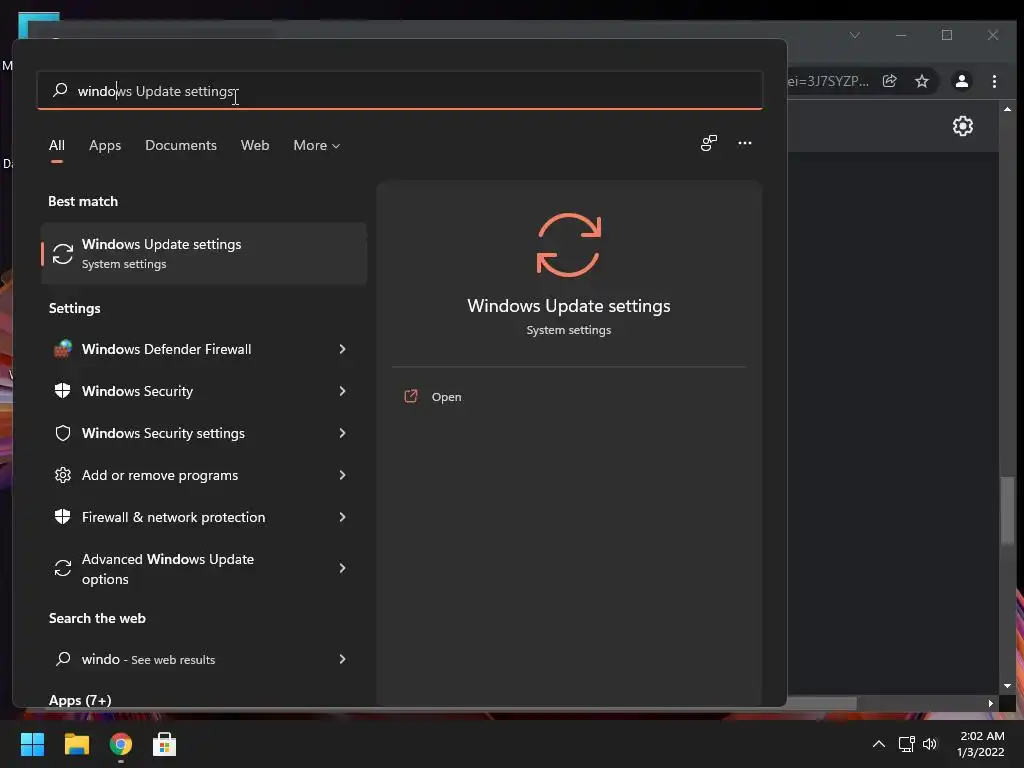Click the Chrome vertical scrollbar thumb
This screenshot has width=1024, height=768.
pyautogui.click(x=1008, y=509)
